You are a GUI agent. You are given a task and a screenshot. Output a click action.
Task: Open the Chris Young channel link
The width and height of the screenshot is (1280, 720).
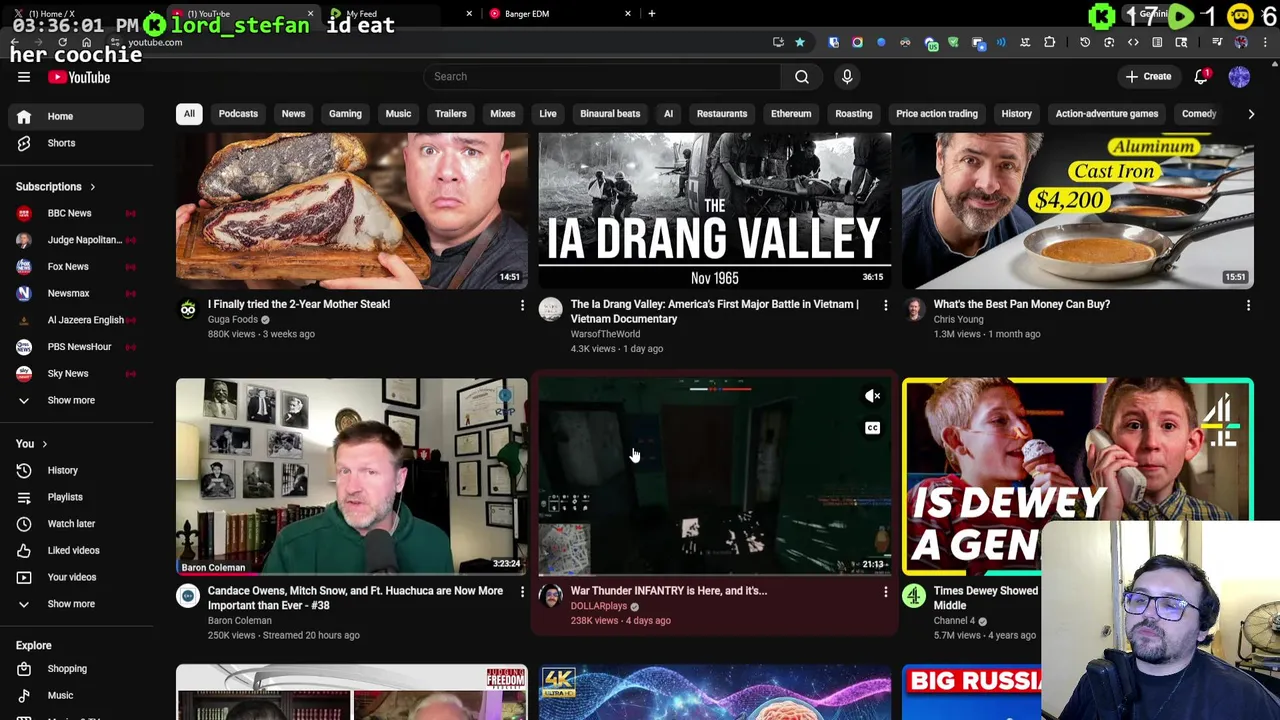(958, 319)
